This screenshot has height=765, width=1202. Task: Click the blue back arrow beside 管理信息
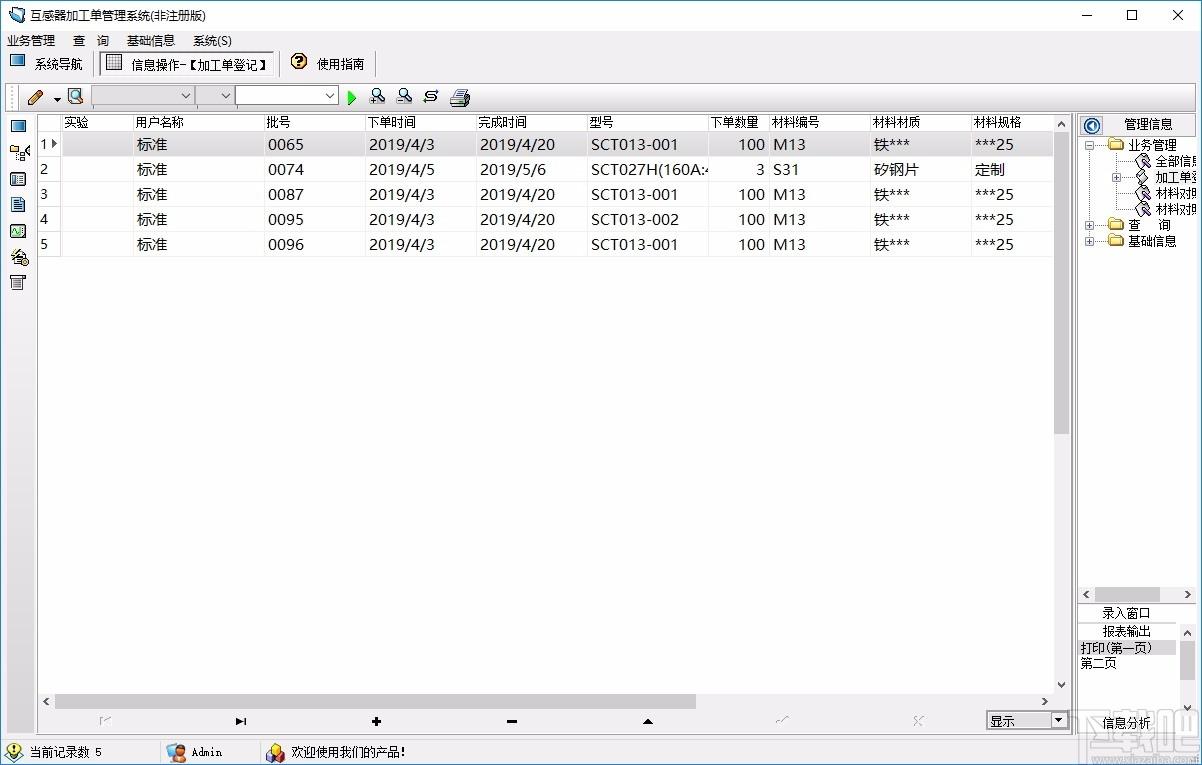1092,125
